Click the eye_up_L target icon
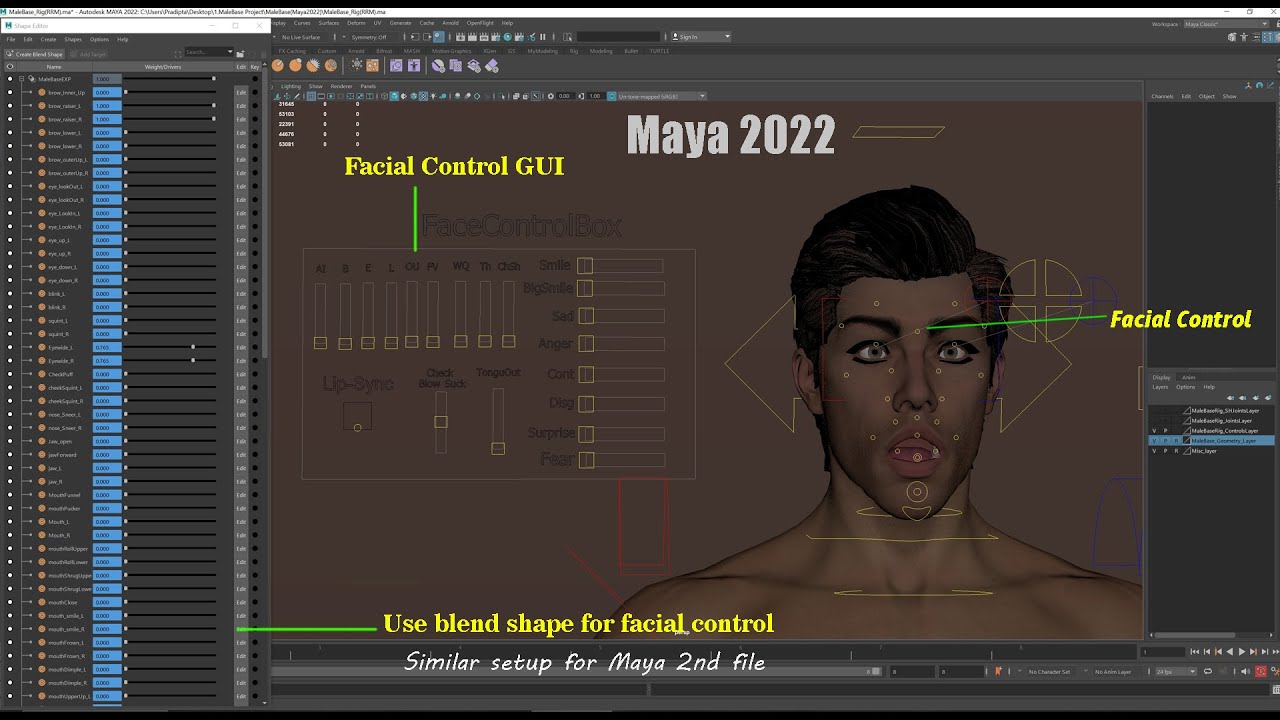The width and height of the screenshot is (1280, 720). [x=42, y=240]
